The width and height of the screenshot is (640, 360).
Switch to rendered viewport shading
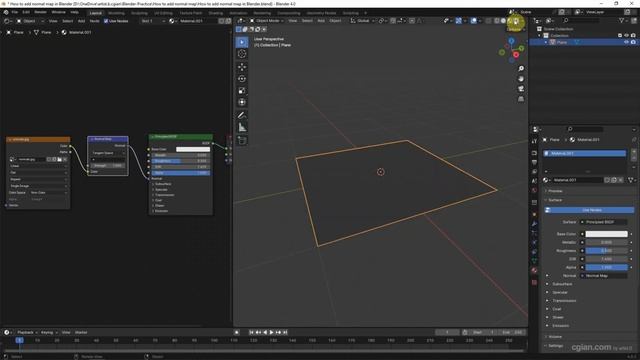tap(516, 21)
